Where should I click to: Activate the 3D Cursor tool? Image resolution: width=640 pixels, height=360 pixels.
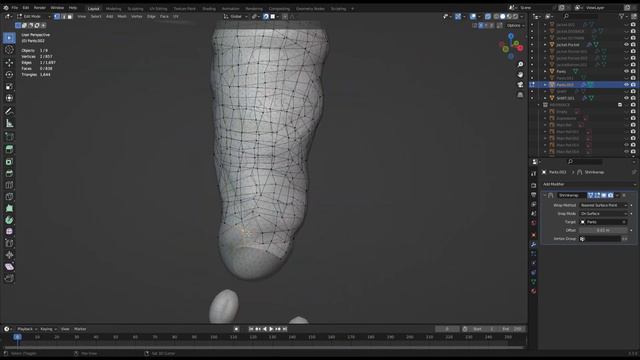[9, 50]
